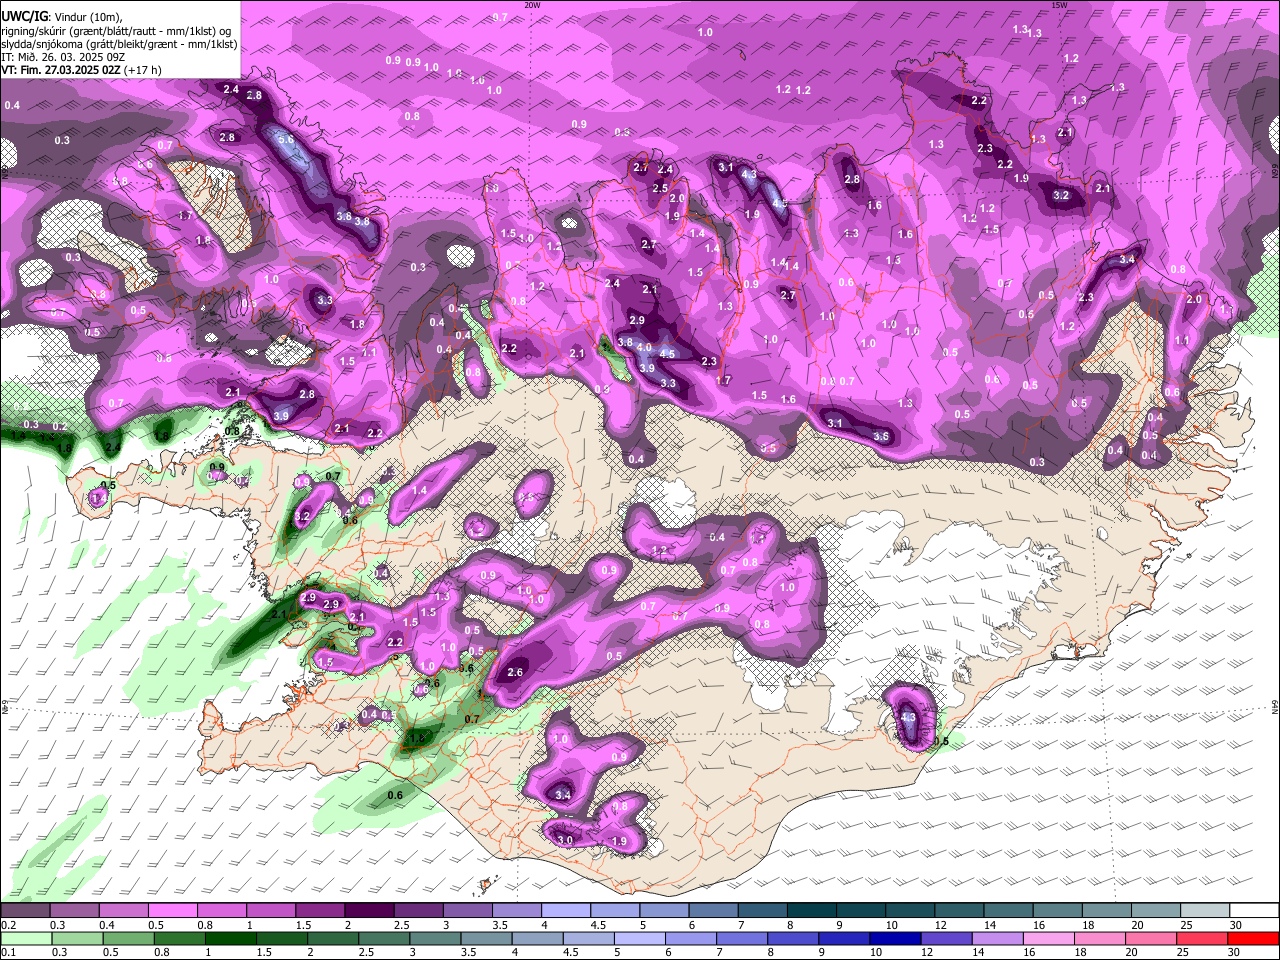Image resolution: width=1280 pixels, height=960 pixels.
Task: Click the light purple rain swatch labeled 14
Action: click(x=998, y=939)
